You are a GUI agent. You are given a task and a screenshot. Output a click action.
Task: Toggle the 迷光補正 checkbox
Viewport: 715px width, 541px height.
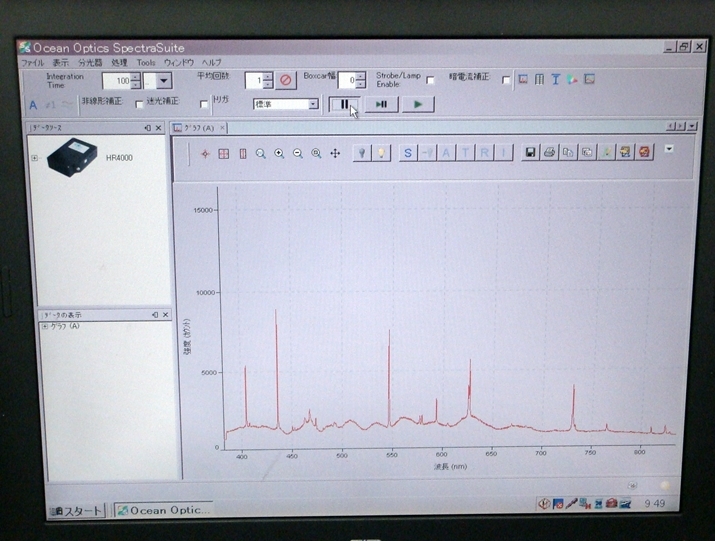click(204, 104)
